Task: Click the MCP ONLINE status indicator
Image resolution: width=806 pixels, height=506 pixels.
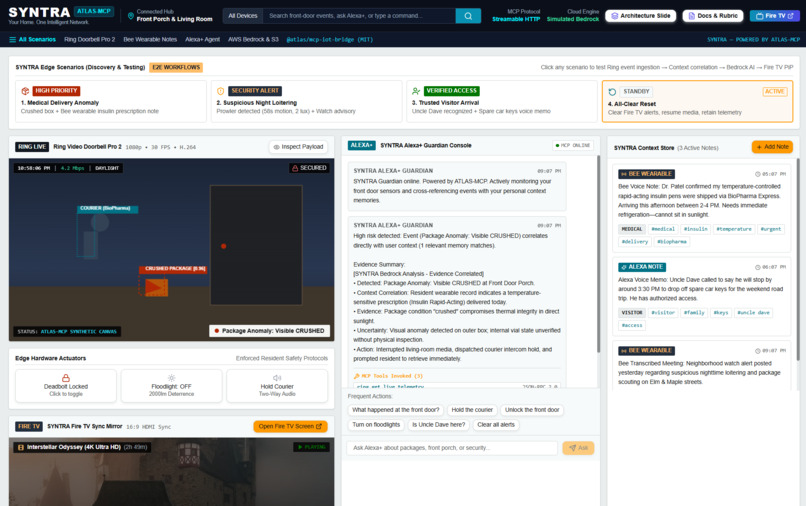Action: [x=573, y=146]
